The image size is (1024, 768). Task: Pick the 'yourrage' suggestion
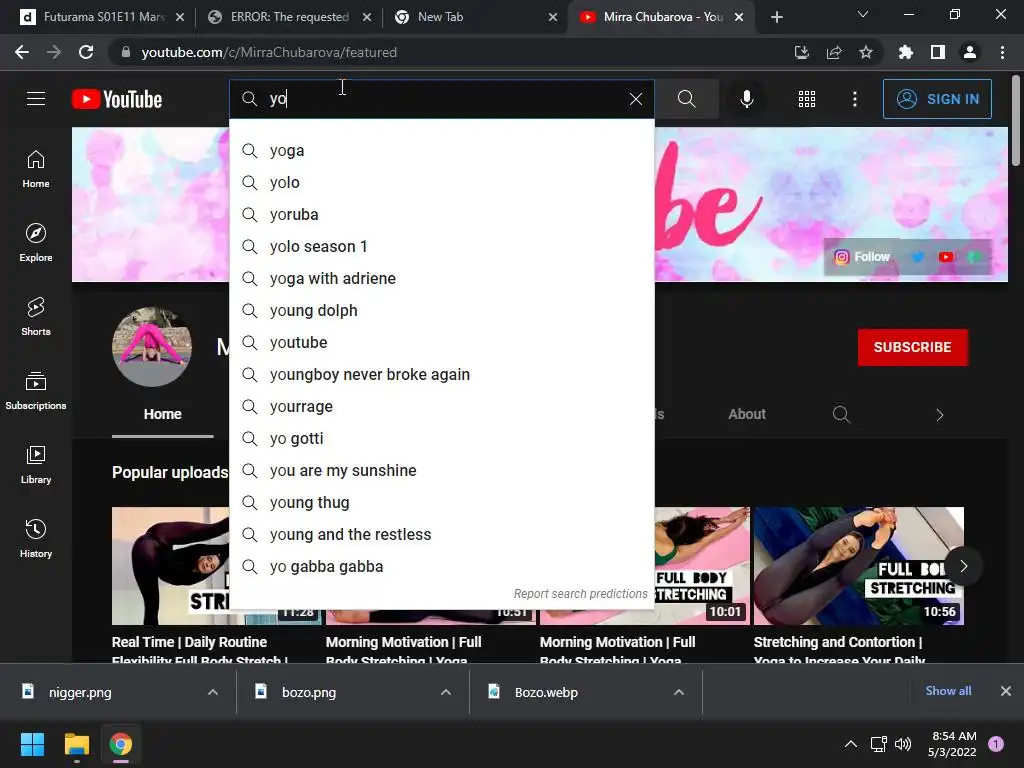[442, 407]
